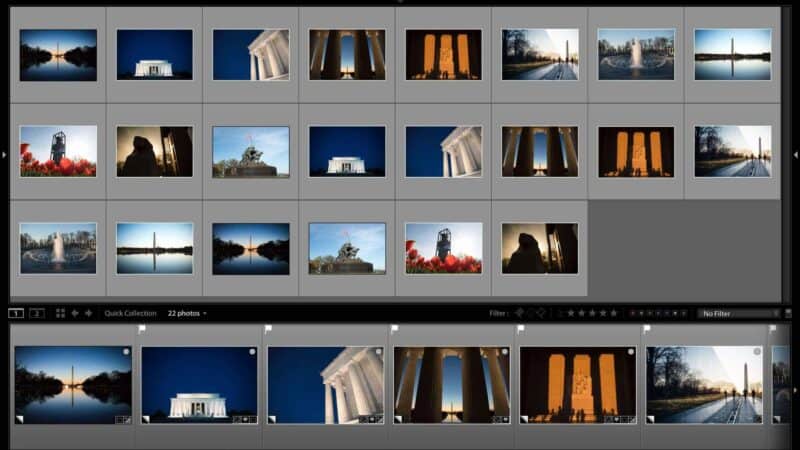Click badge icons on filmstrip orange columns photo
Image resolution: width=800 pixels, height=450 pixels.
coord(620,419)
